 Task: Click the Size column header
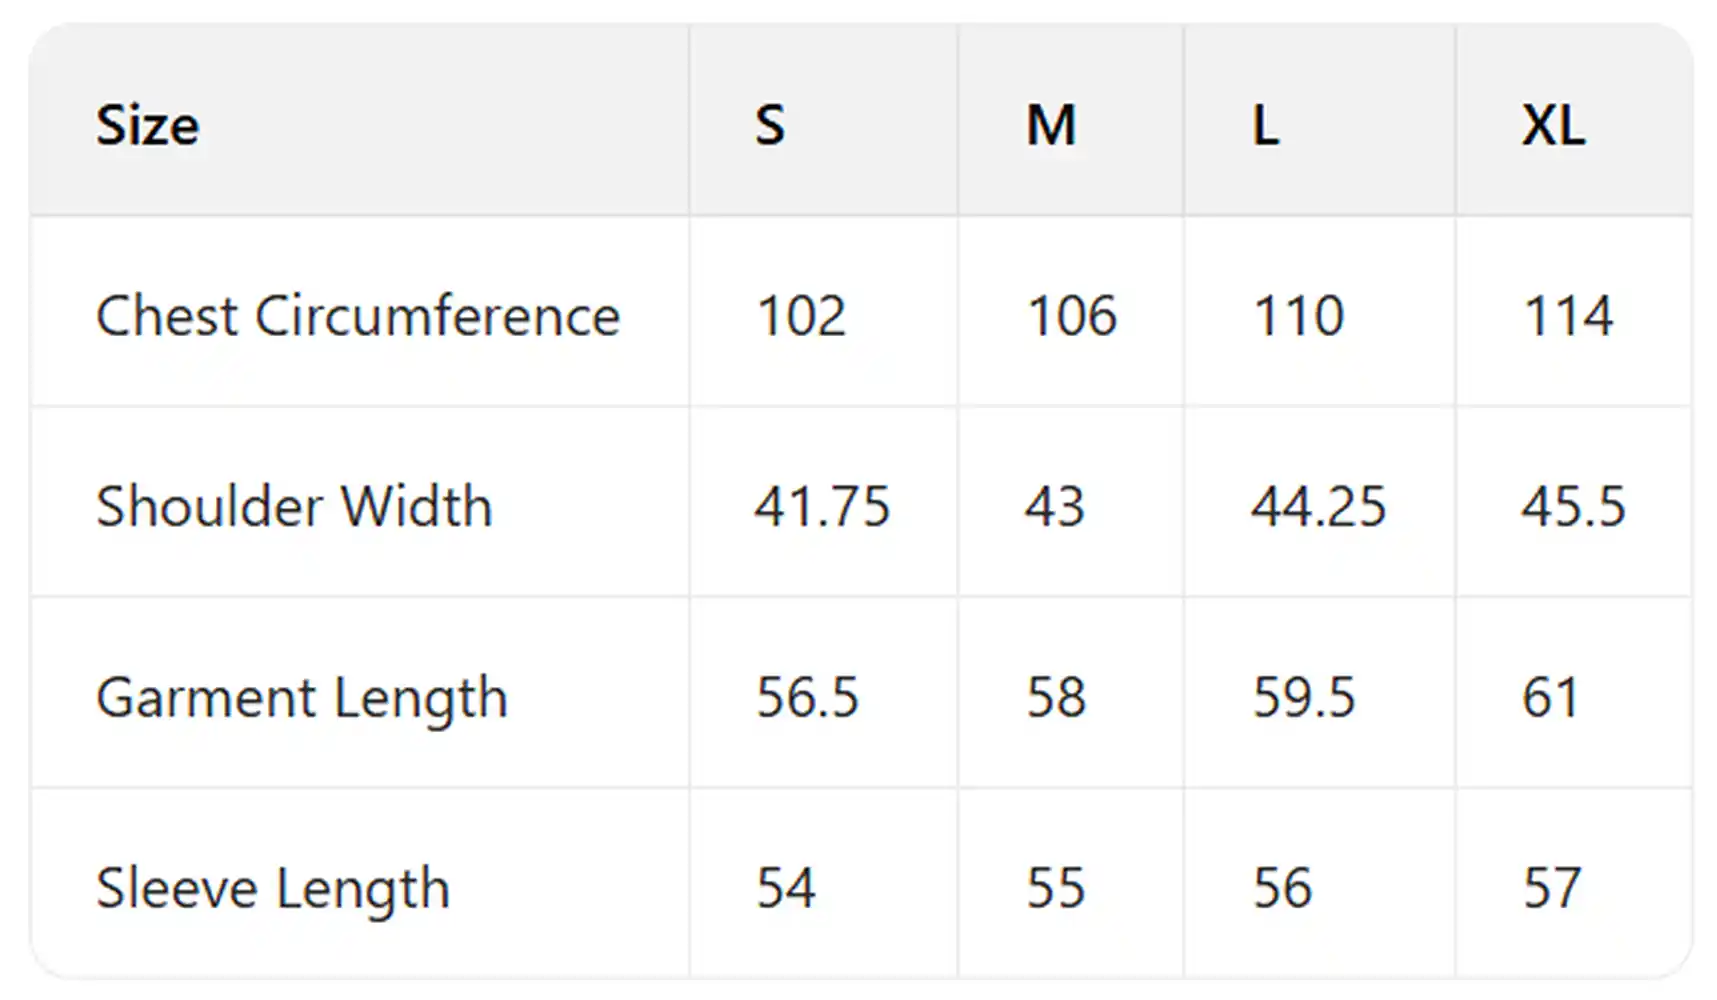click(x=148, y=126)
